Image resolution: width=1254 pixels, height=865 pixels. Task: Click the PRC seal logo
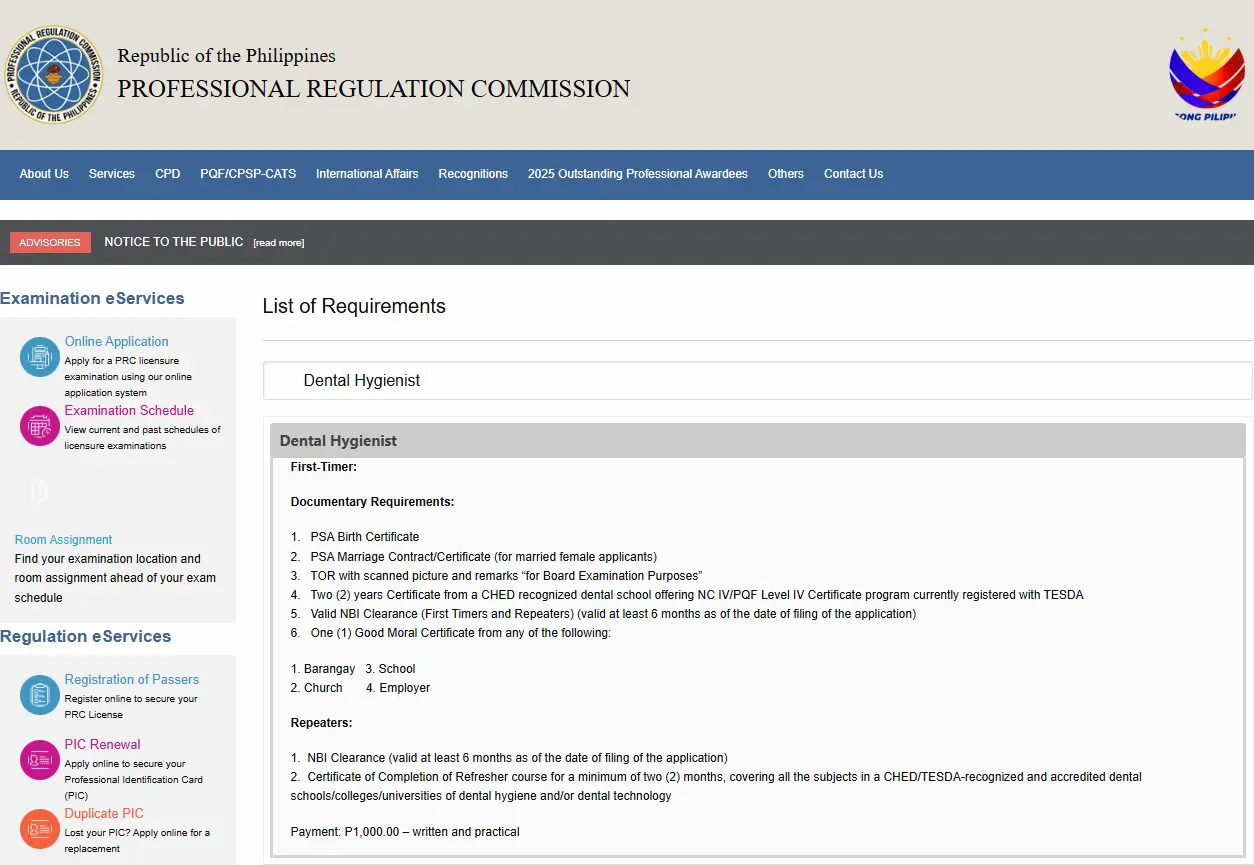52,75
